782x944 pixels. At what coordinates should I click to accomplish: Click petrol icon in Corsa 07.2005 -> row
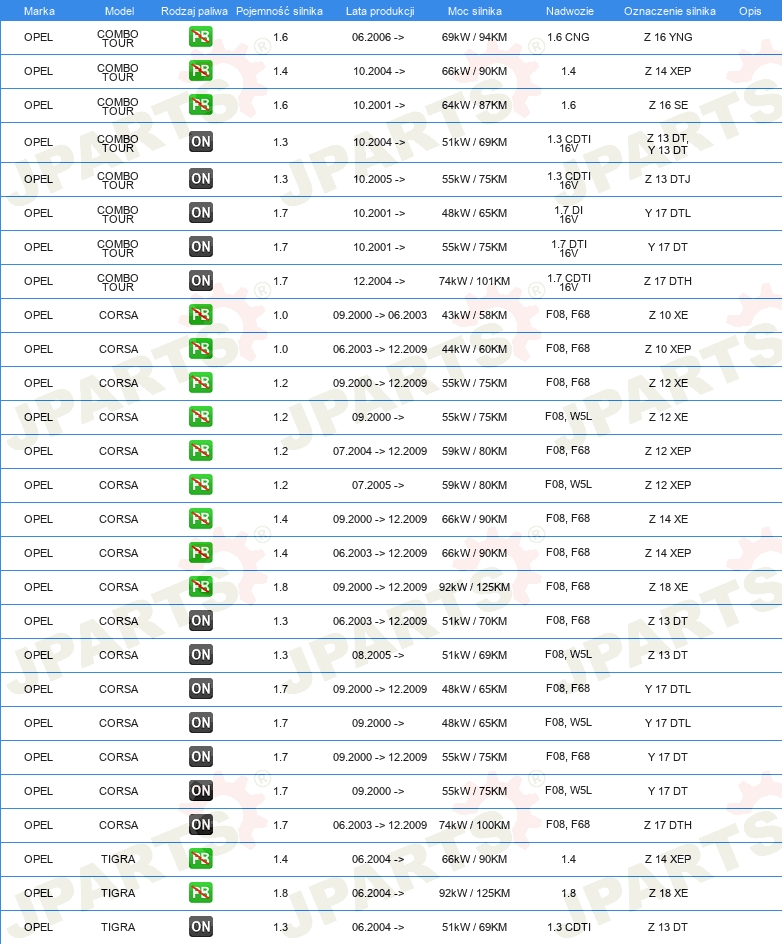point(200,485)
